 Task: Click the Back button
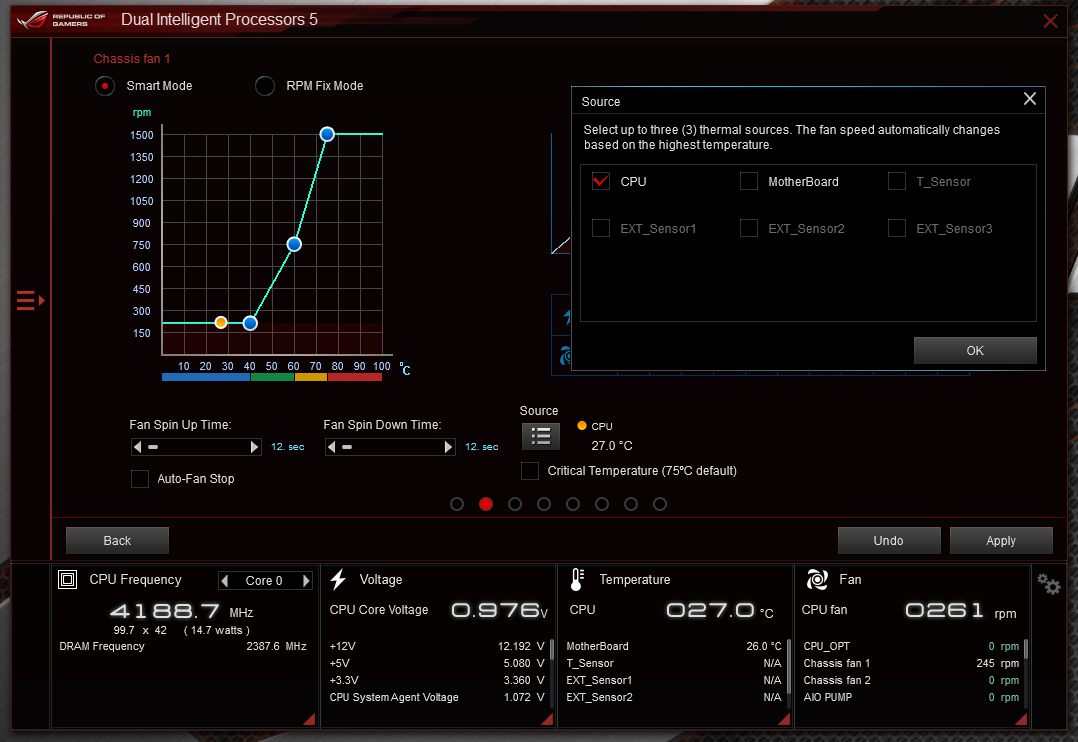pos(117,541)
